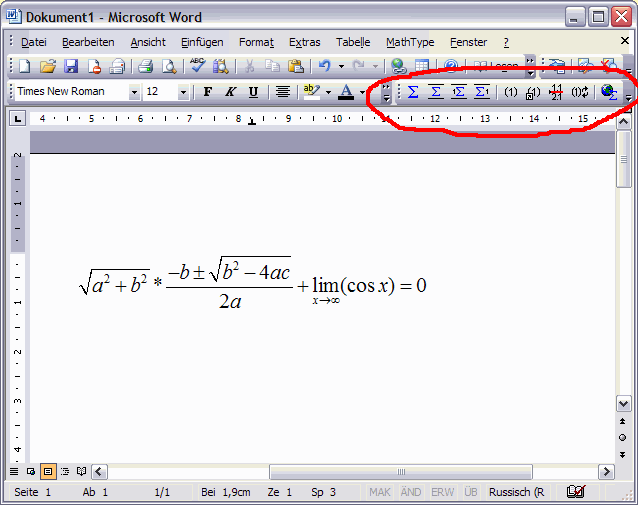Screen dimensions: 638x505
Task: Print the document
Action: point(145,66)
